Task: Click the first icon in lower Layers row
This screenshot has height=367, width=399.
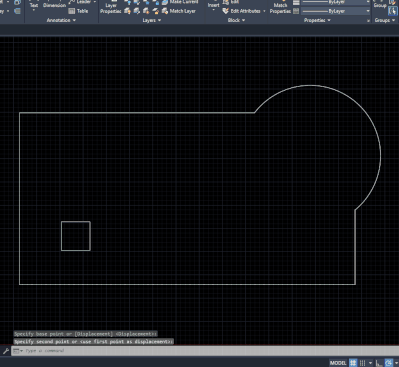Action: pos(127,11)
